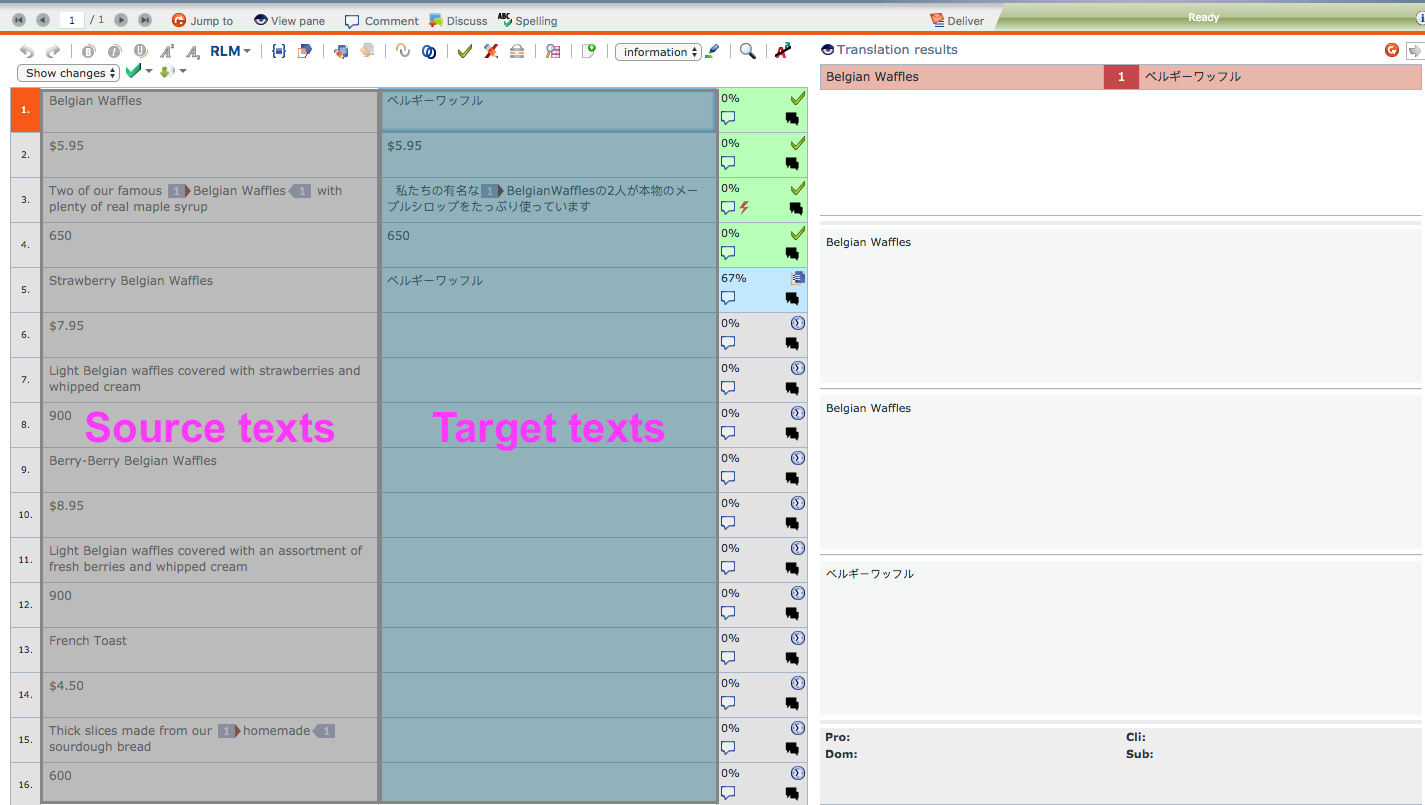Click the Undo icon in the toolbar

click(27, 51)
